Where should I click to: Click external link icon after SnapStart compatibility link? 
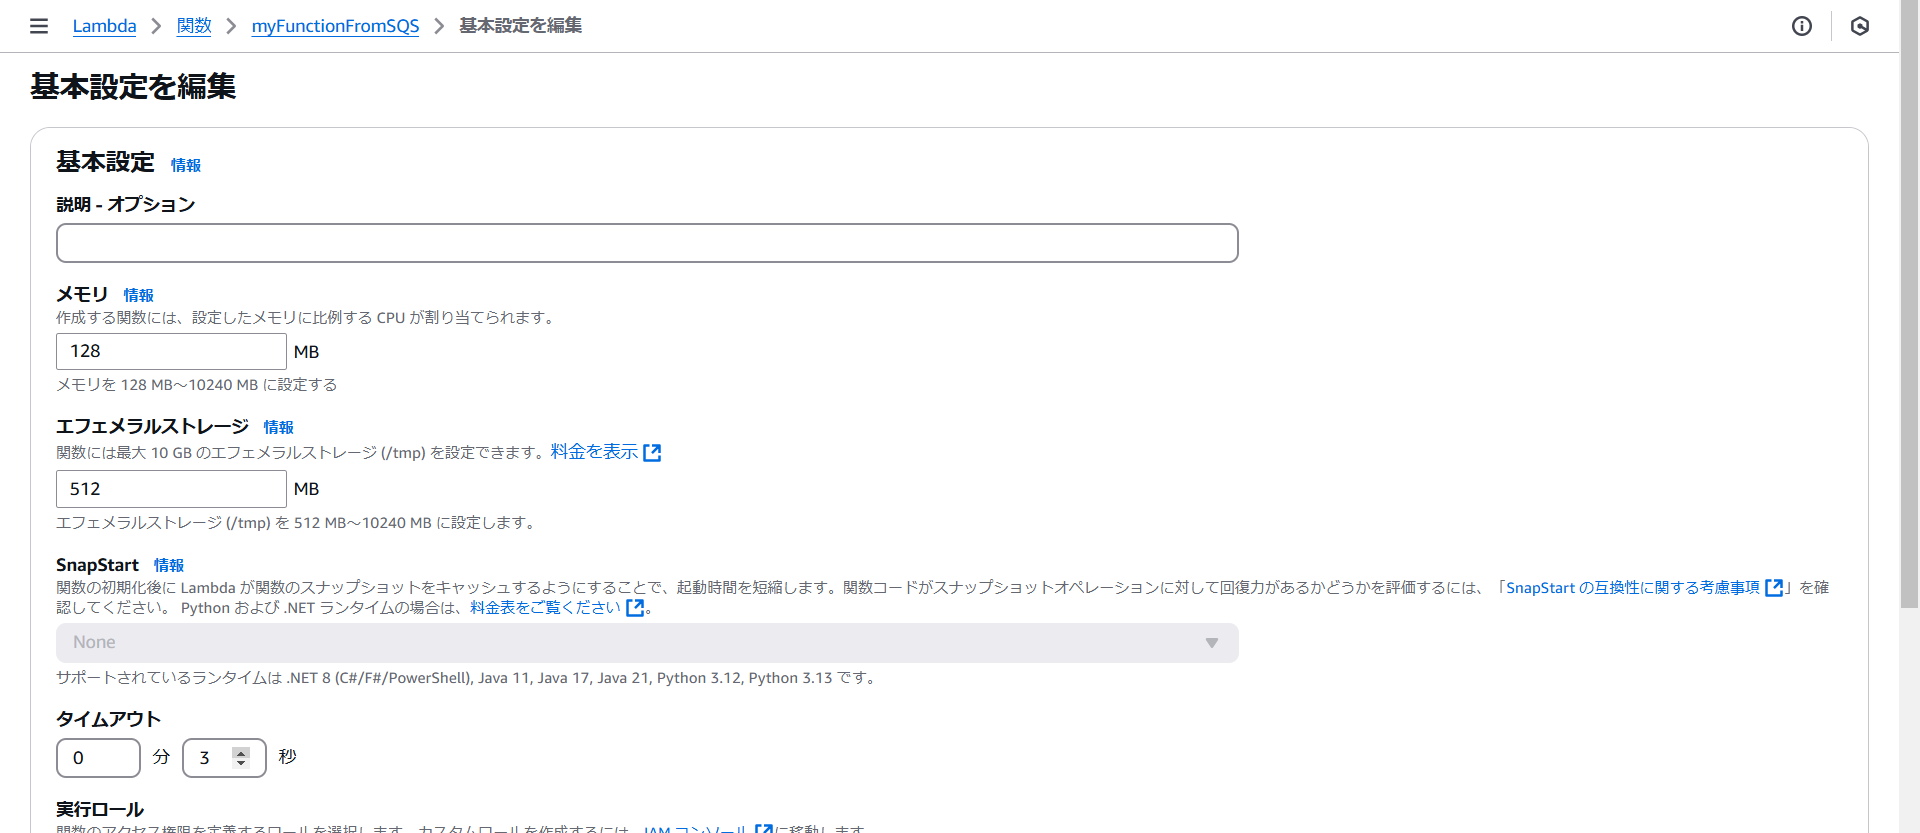[1773, 588]
